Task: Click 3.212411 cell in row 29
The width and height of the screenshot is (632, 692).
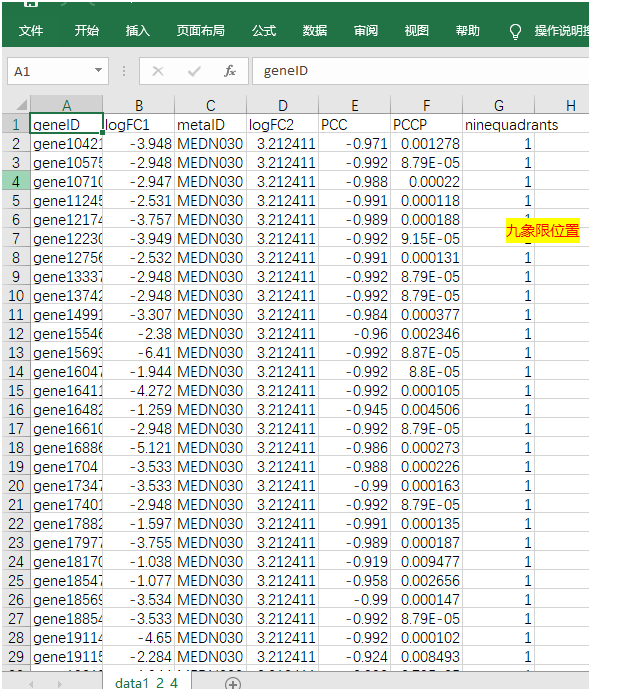Action: tap(282, 656)
